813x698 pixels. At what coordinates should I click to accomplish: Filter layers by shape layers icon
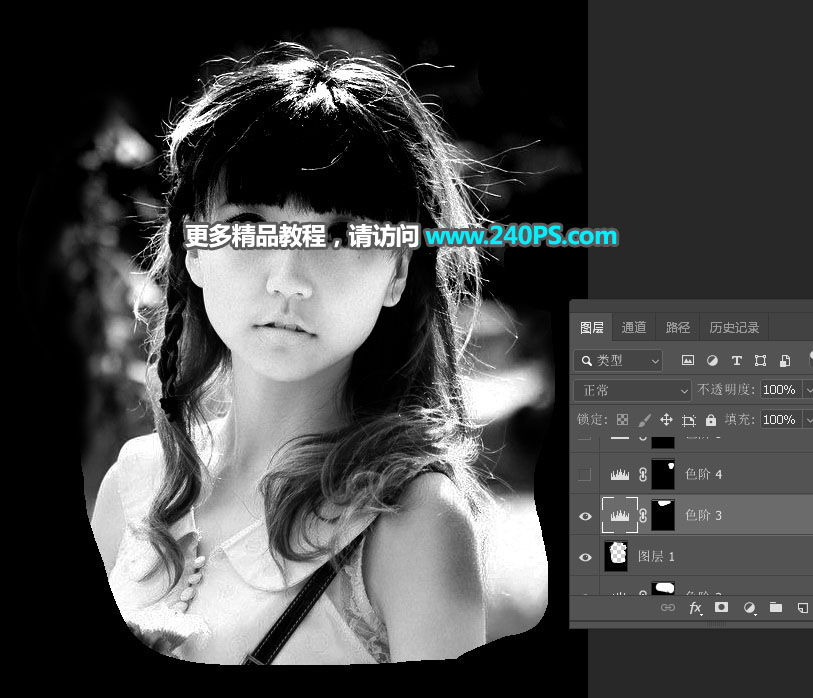click(x=760, y=360)
